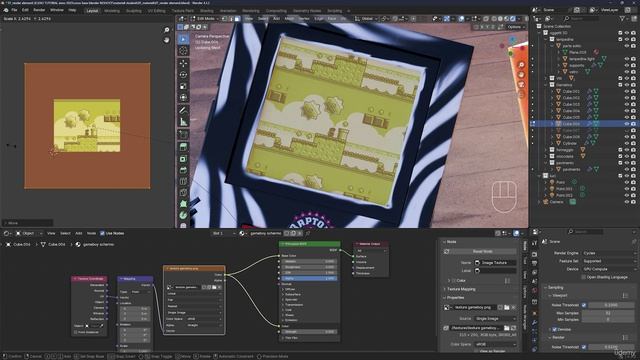Toggle the Use Nodes checkbox
Screen dimensions: 640x360
click(102, 233)
